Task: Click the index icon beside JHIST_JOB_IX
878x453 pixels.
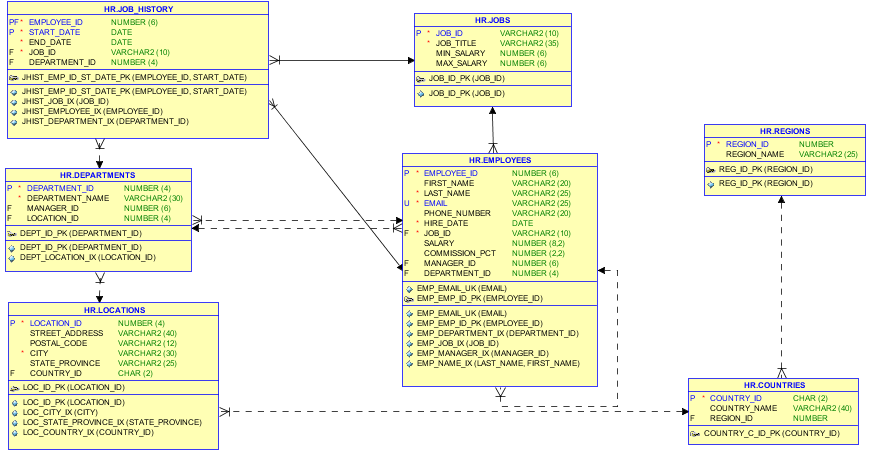Action: (x=12, y=101)
